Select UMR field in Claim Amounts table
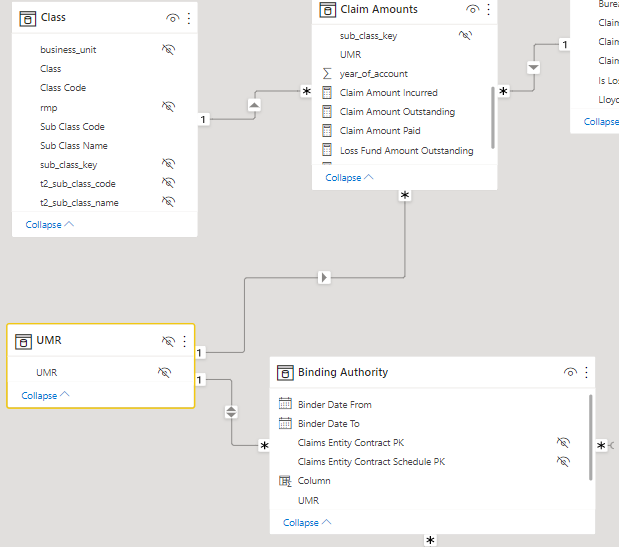619x547 pixels. click(351, 54)
